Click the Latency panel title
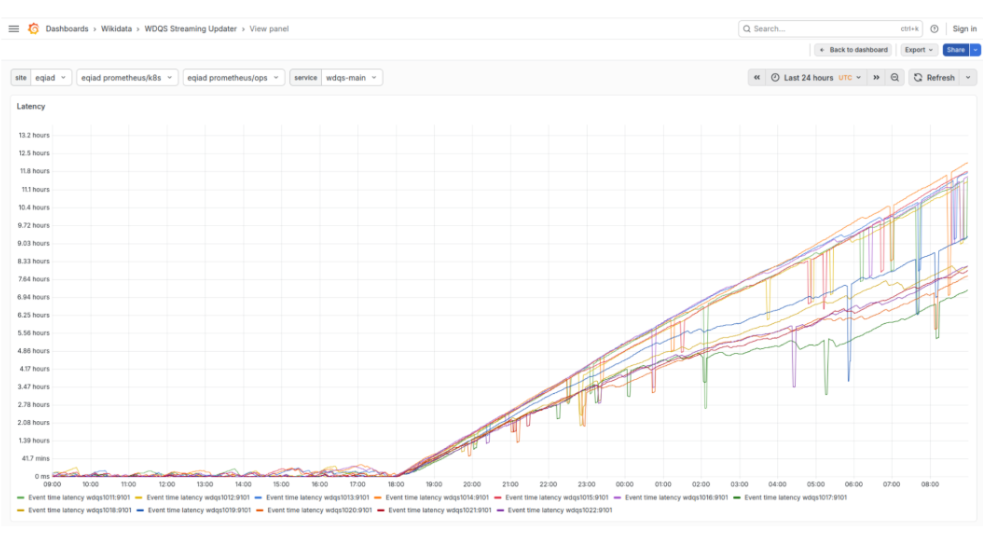This screenshot has height=535, width=996. [x=30, y=106]
